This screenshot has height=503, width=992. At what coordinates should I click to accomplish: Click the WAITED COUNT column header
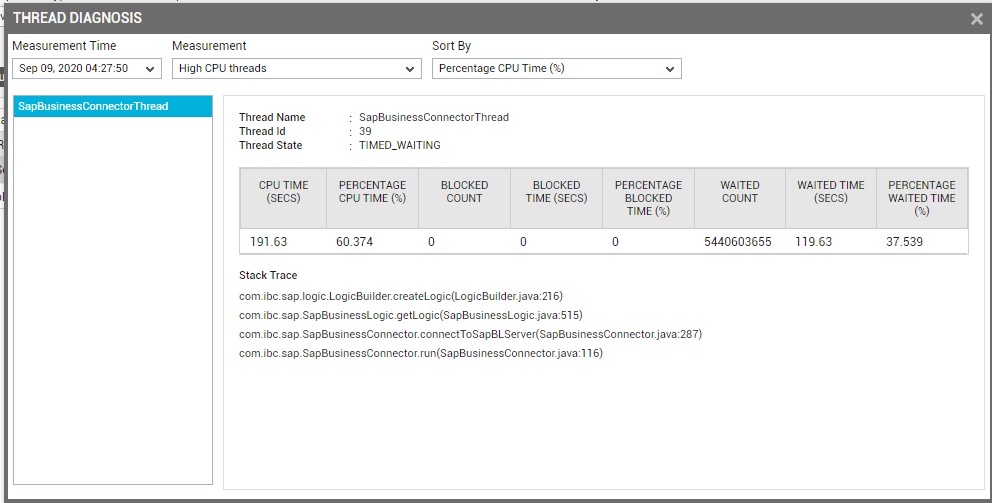(x=740, y=198)
